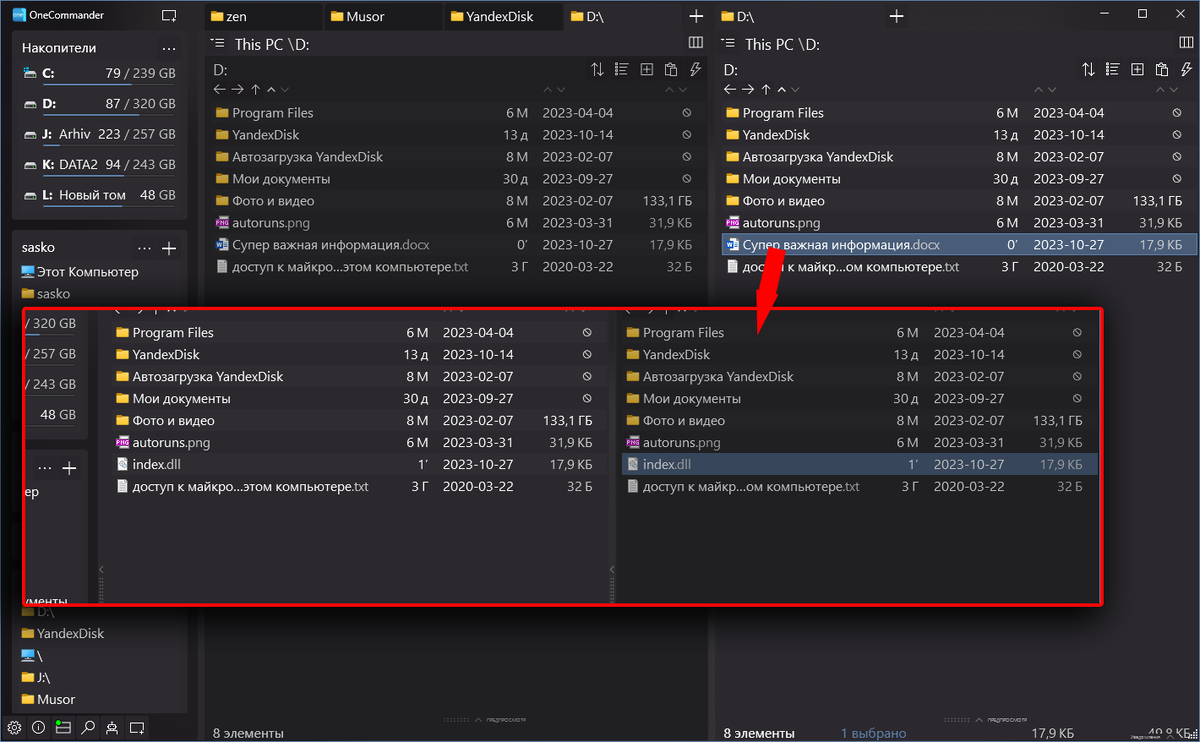Open sasko folder in sidebar
This screenshot has width=1200, height=742.
tap(45, 294)
